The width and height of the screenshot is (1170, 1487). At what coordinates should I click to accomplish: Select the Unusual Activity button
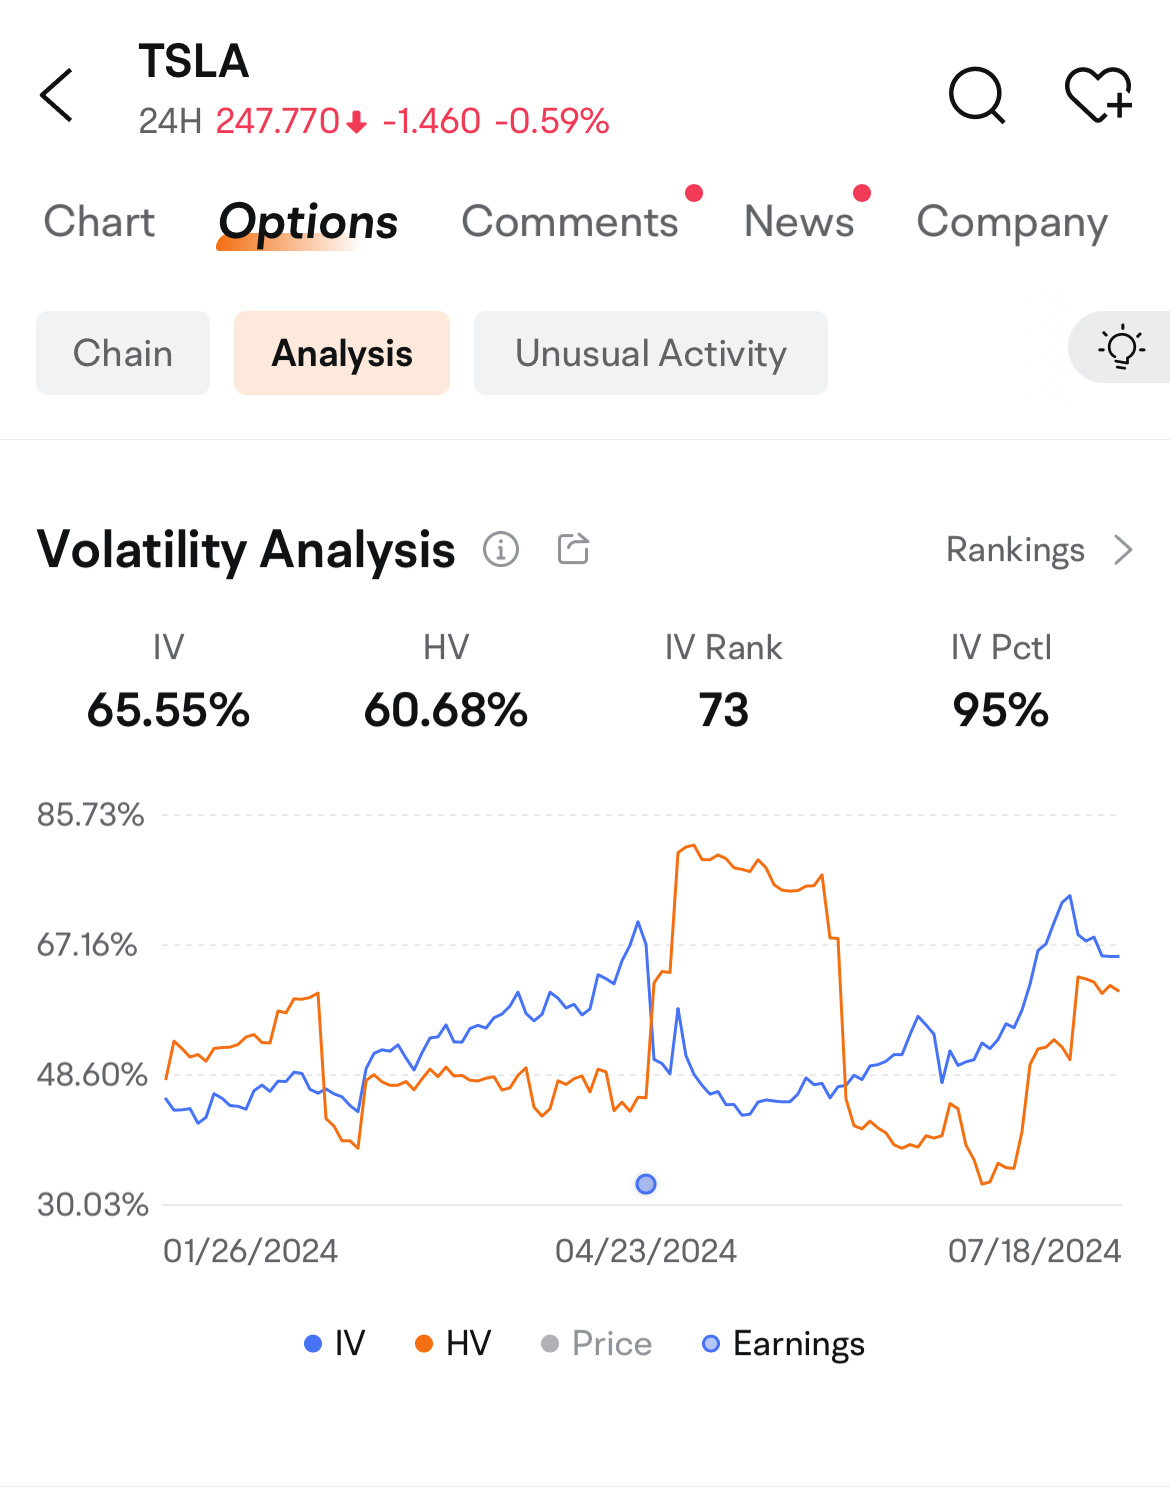click(651, 353)
